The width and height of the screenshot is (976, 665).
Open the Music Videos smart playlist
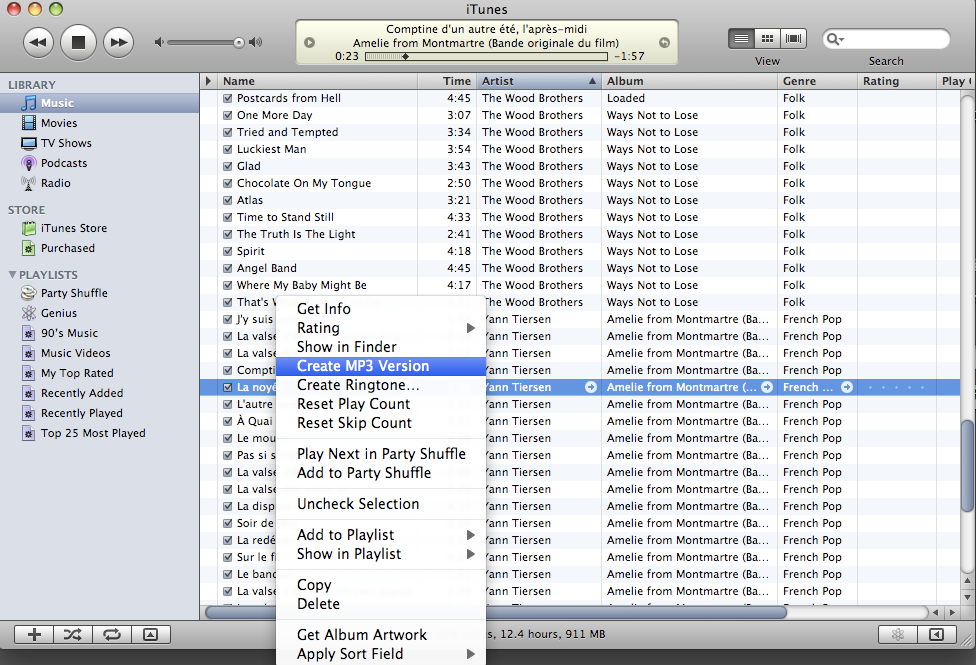(x=100, y=352)
